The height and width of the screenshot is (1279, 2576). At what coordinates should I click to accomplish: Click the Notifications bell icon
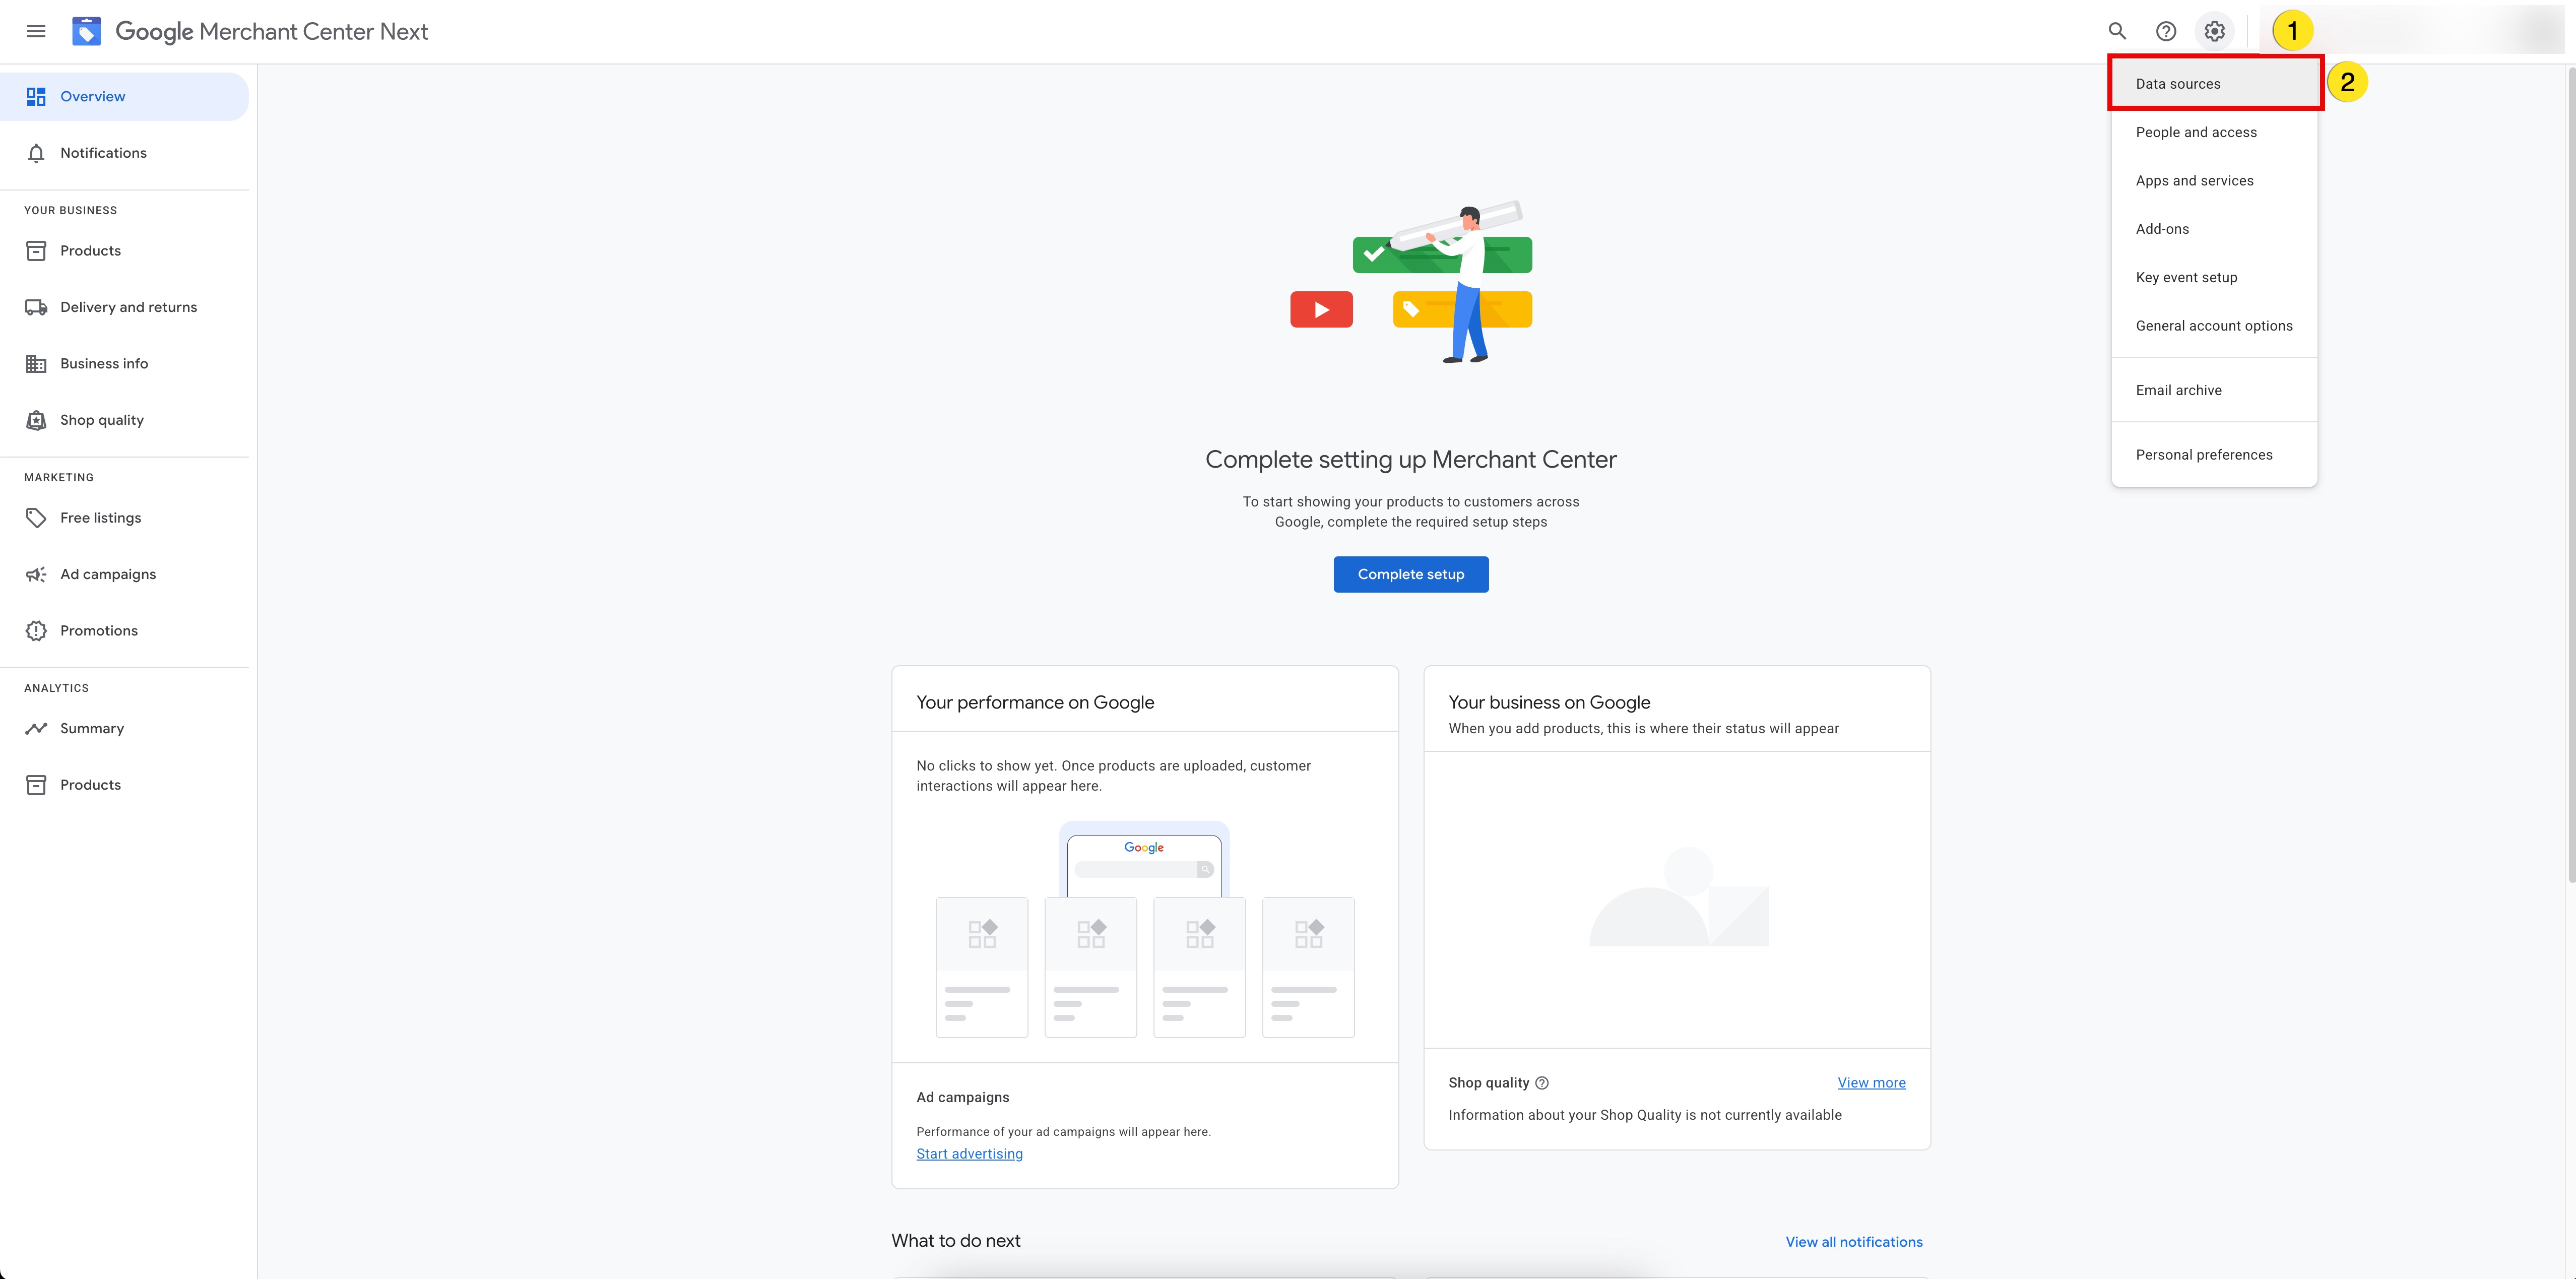coord(36,153)
